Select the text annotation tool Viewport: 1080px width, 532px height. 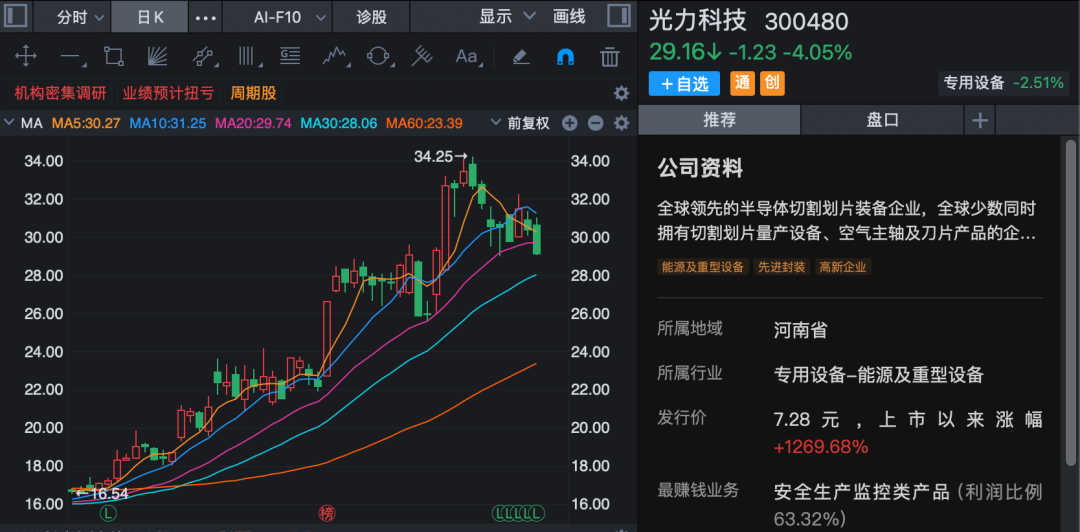point(466,56)
